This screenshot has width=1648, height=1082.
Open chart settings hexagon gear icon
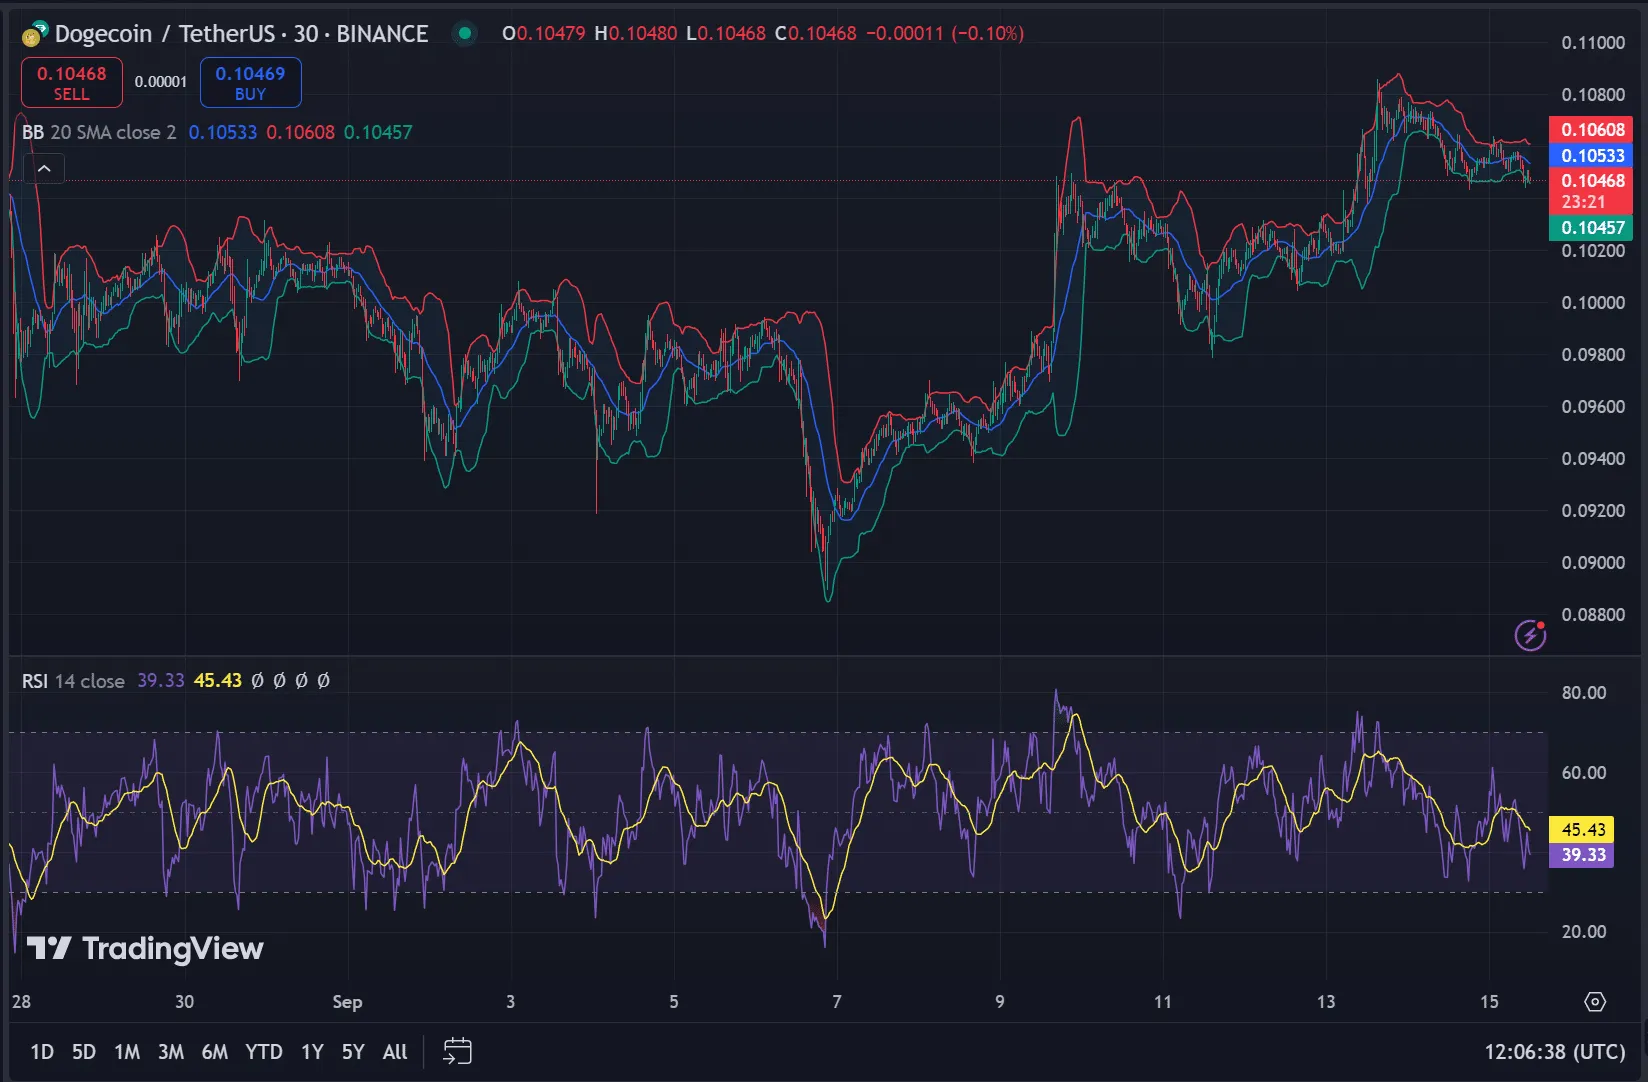click(x=1595, y=1002)
